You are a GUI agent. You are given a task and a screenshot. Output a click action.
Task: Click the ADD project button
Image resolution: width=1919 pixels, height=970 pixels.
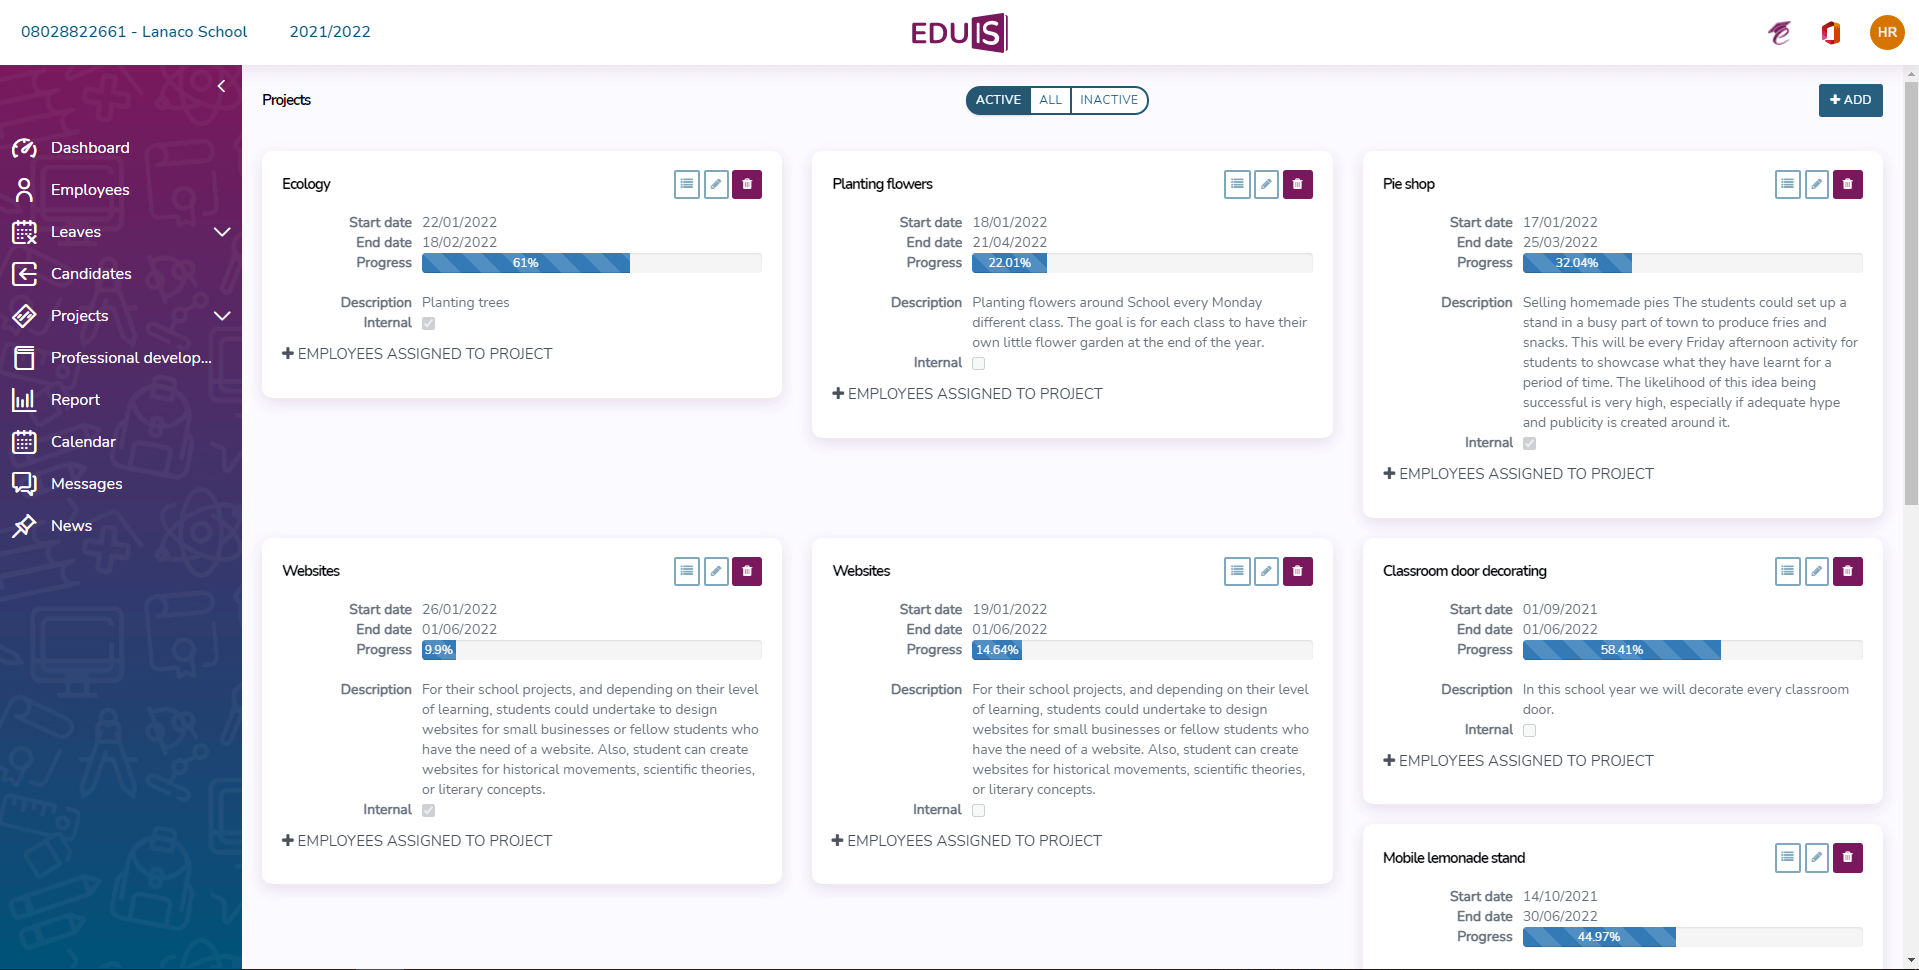pyautogui.click(x=1850, y=100)
